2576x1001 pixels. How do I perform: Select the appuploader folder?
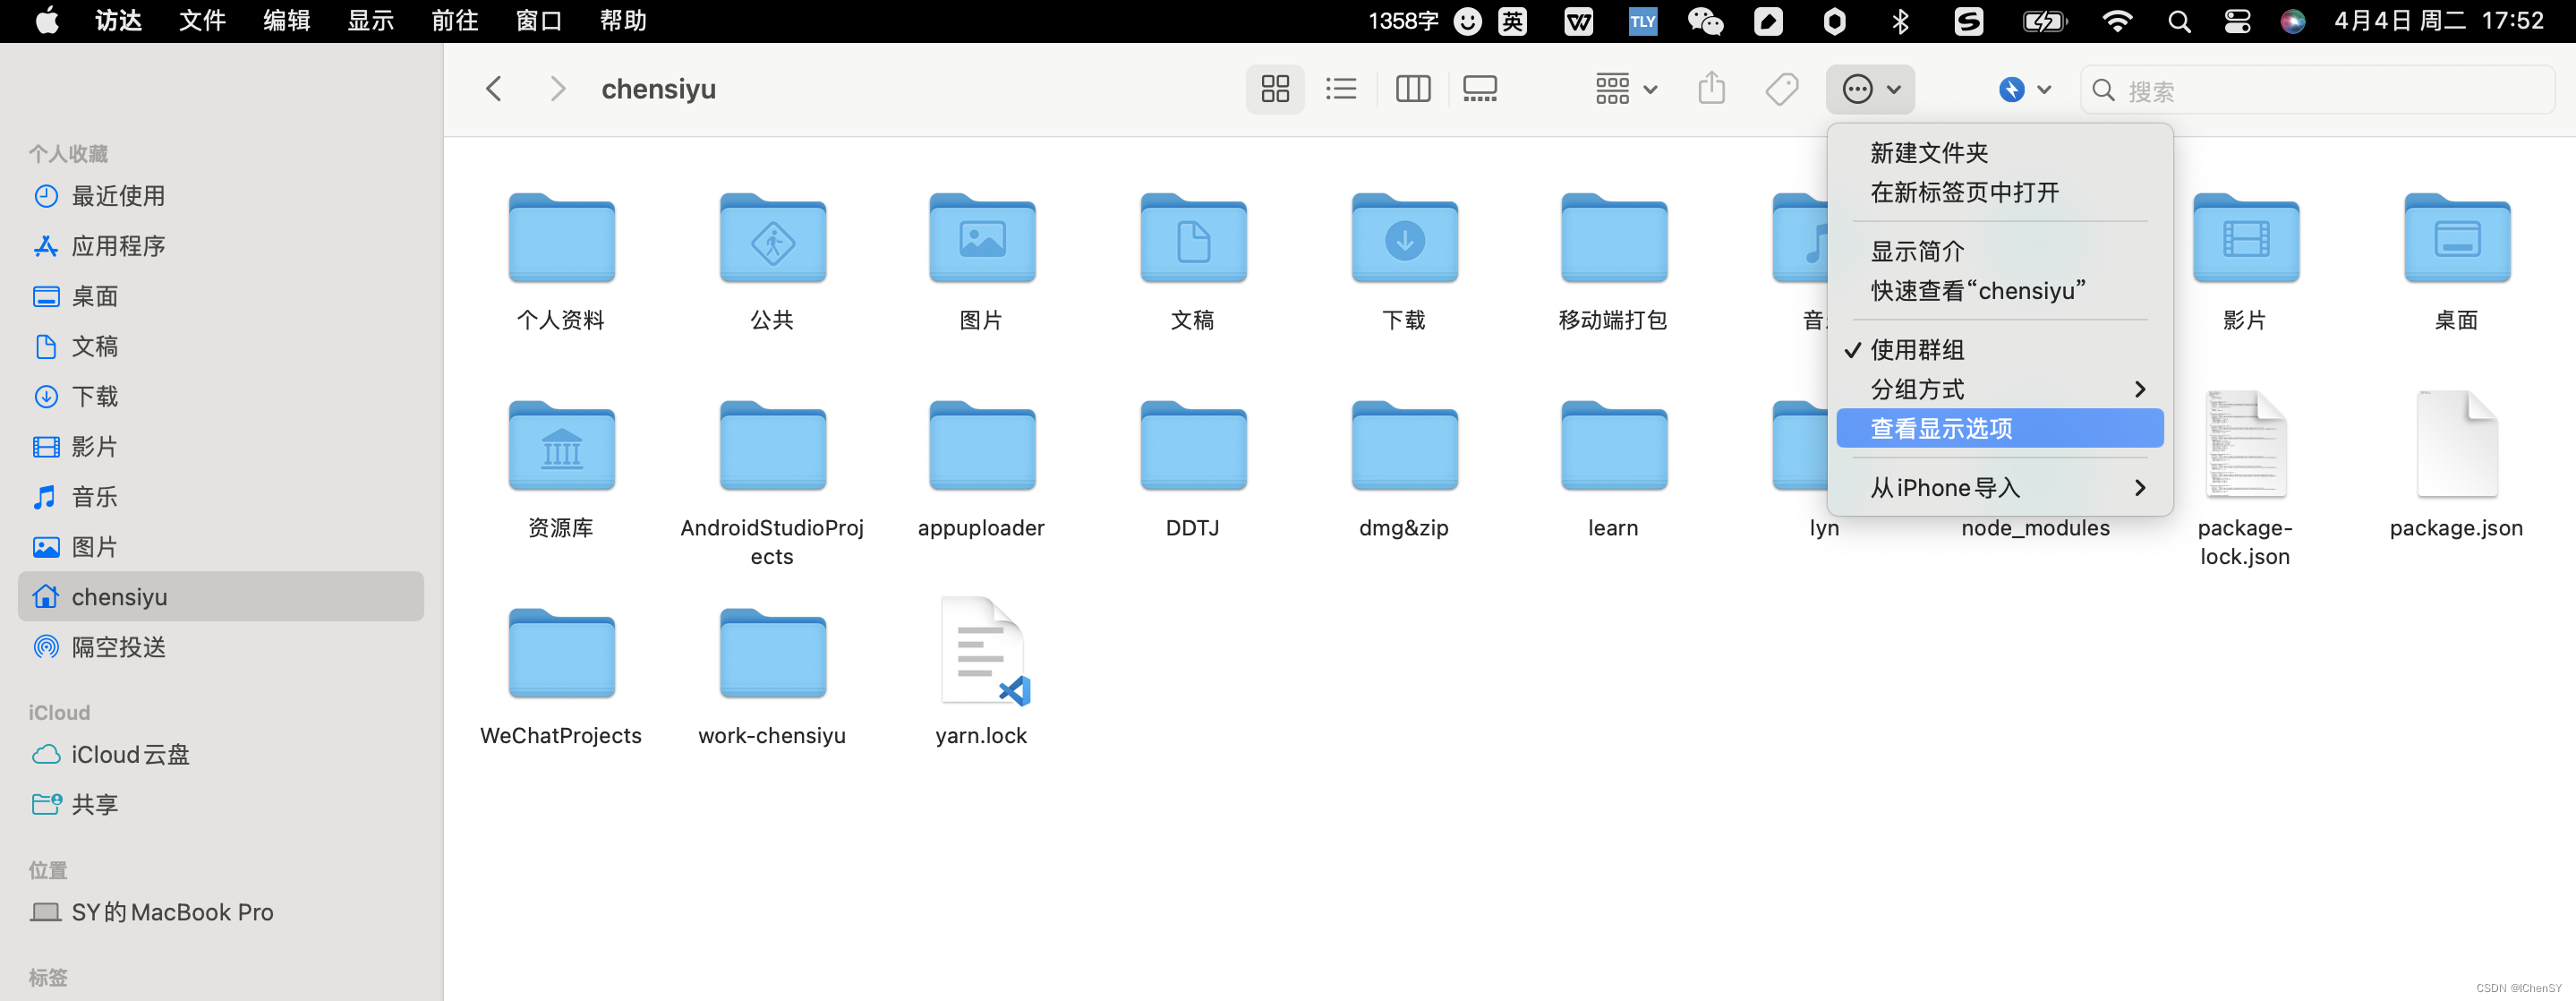[x=982, y=446]
